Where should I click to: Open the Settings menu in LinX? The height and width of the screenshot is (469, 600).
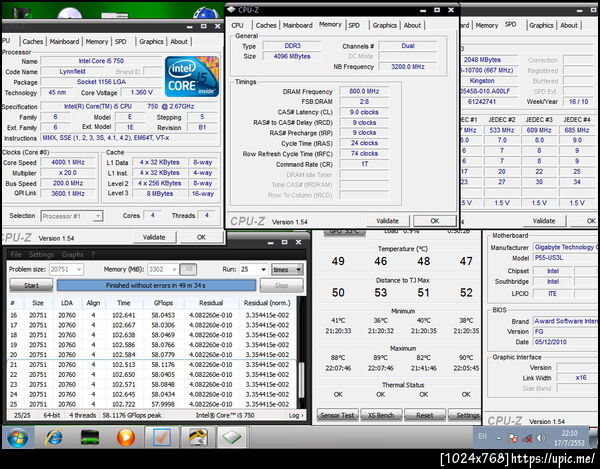click(41, 254)
